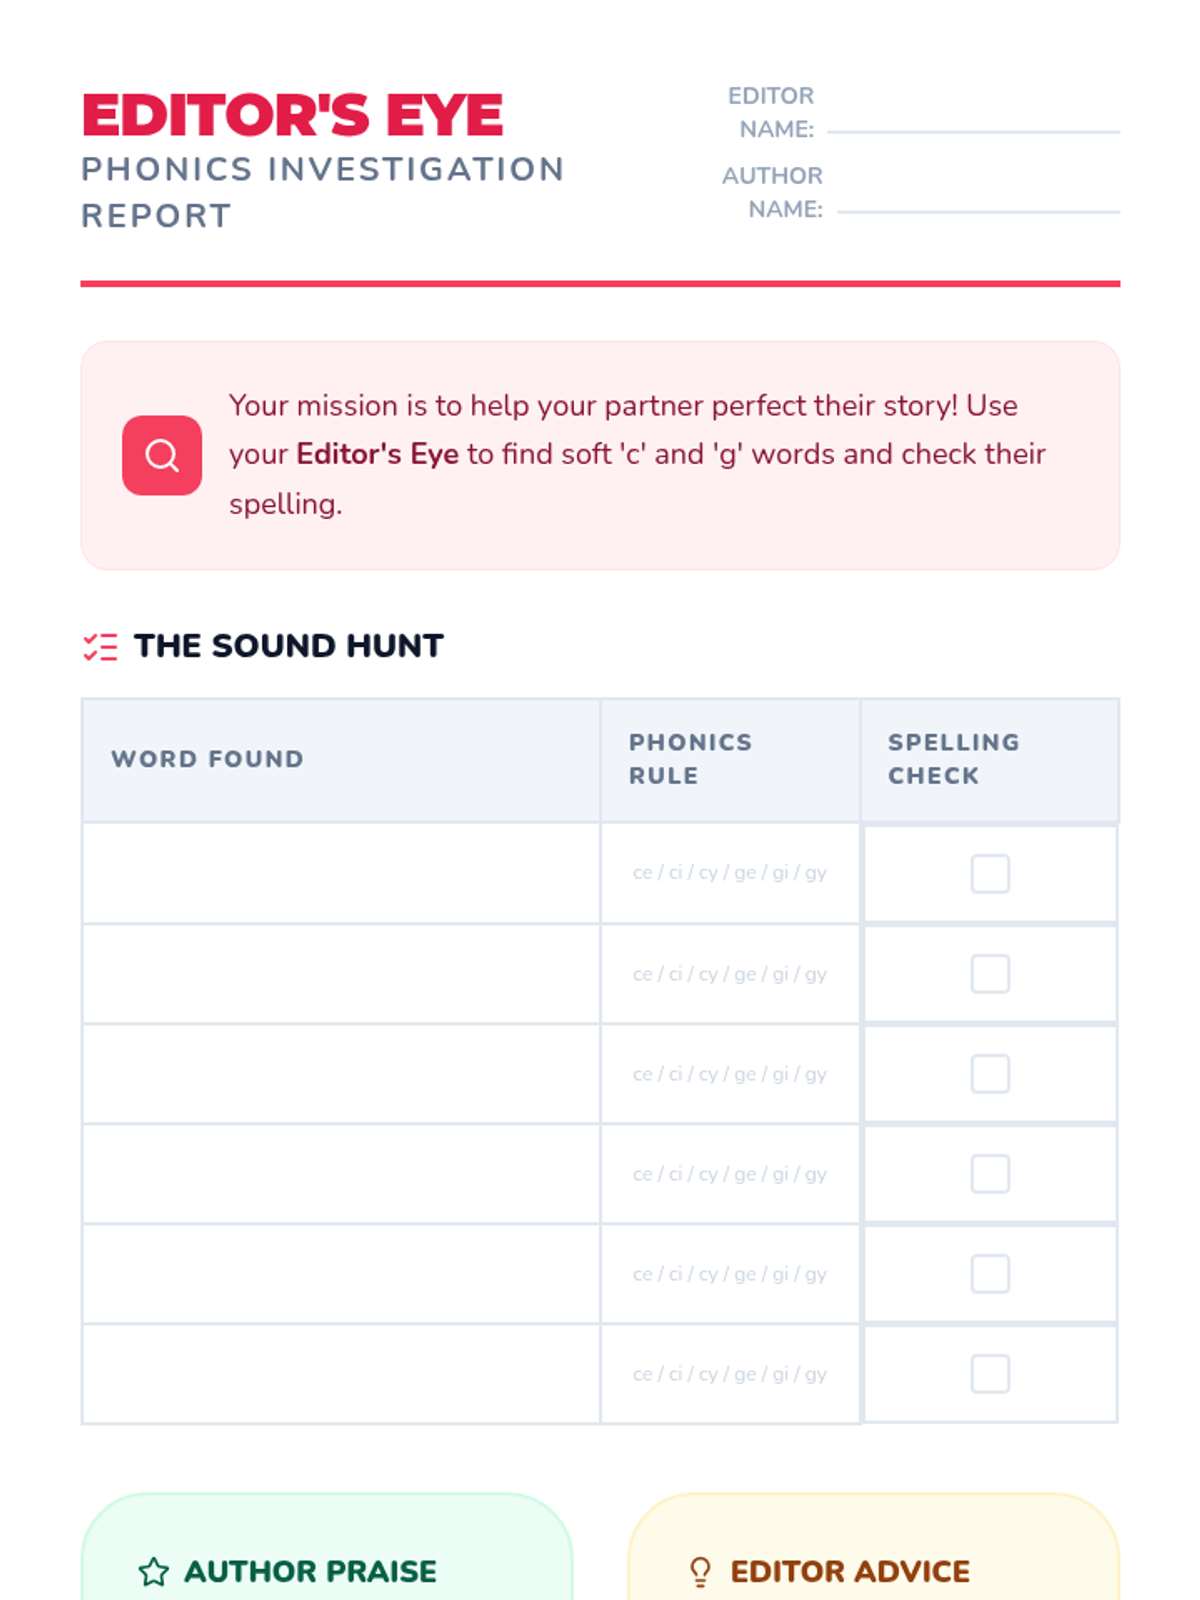Check the fifth row spelling checkbox

(x=990, y=1273)
